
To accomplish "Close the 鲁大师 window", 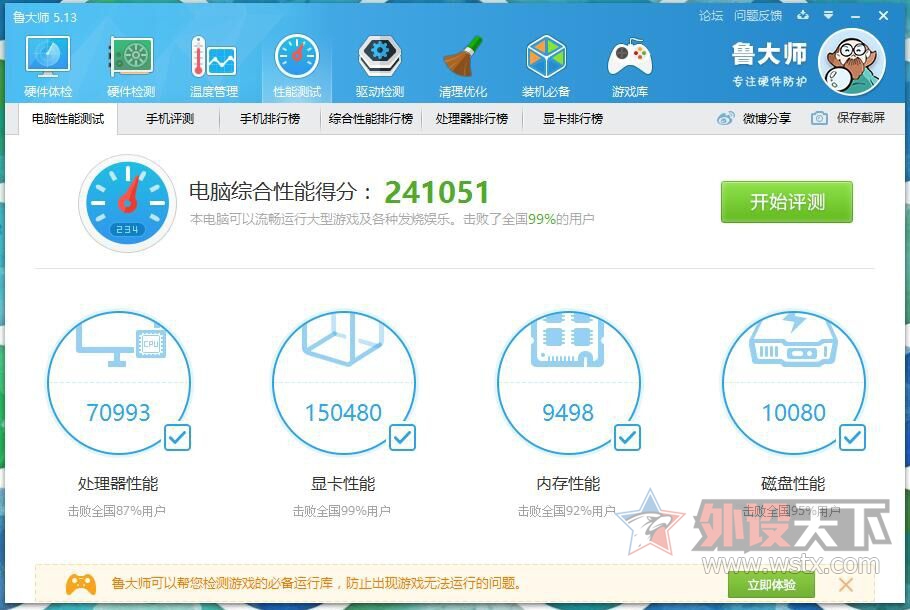I will click(883, 16).
